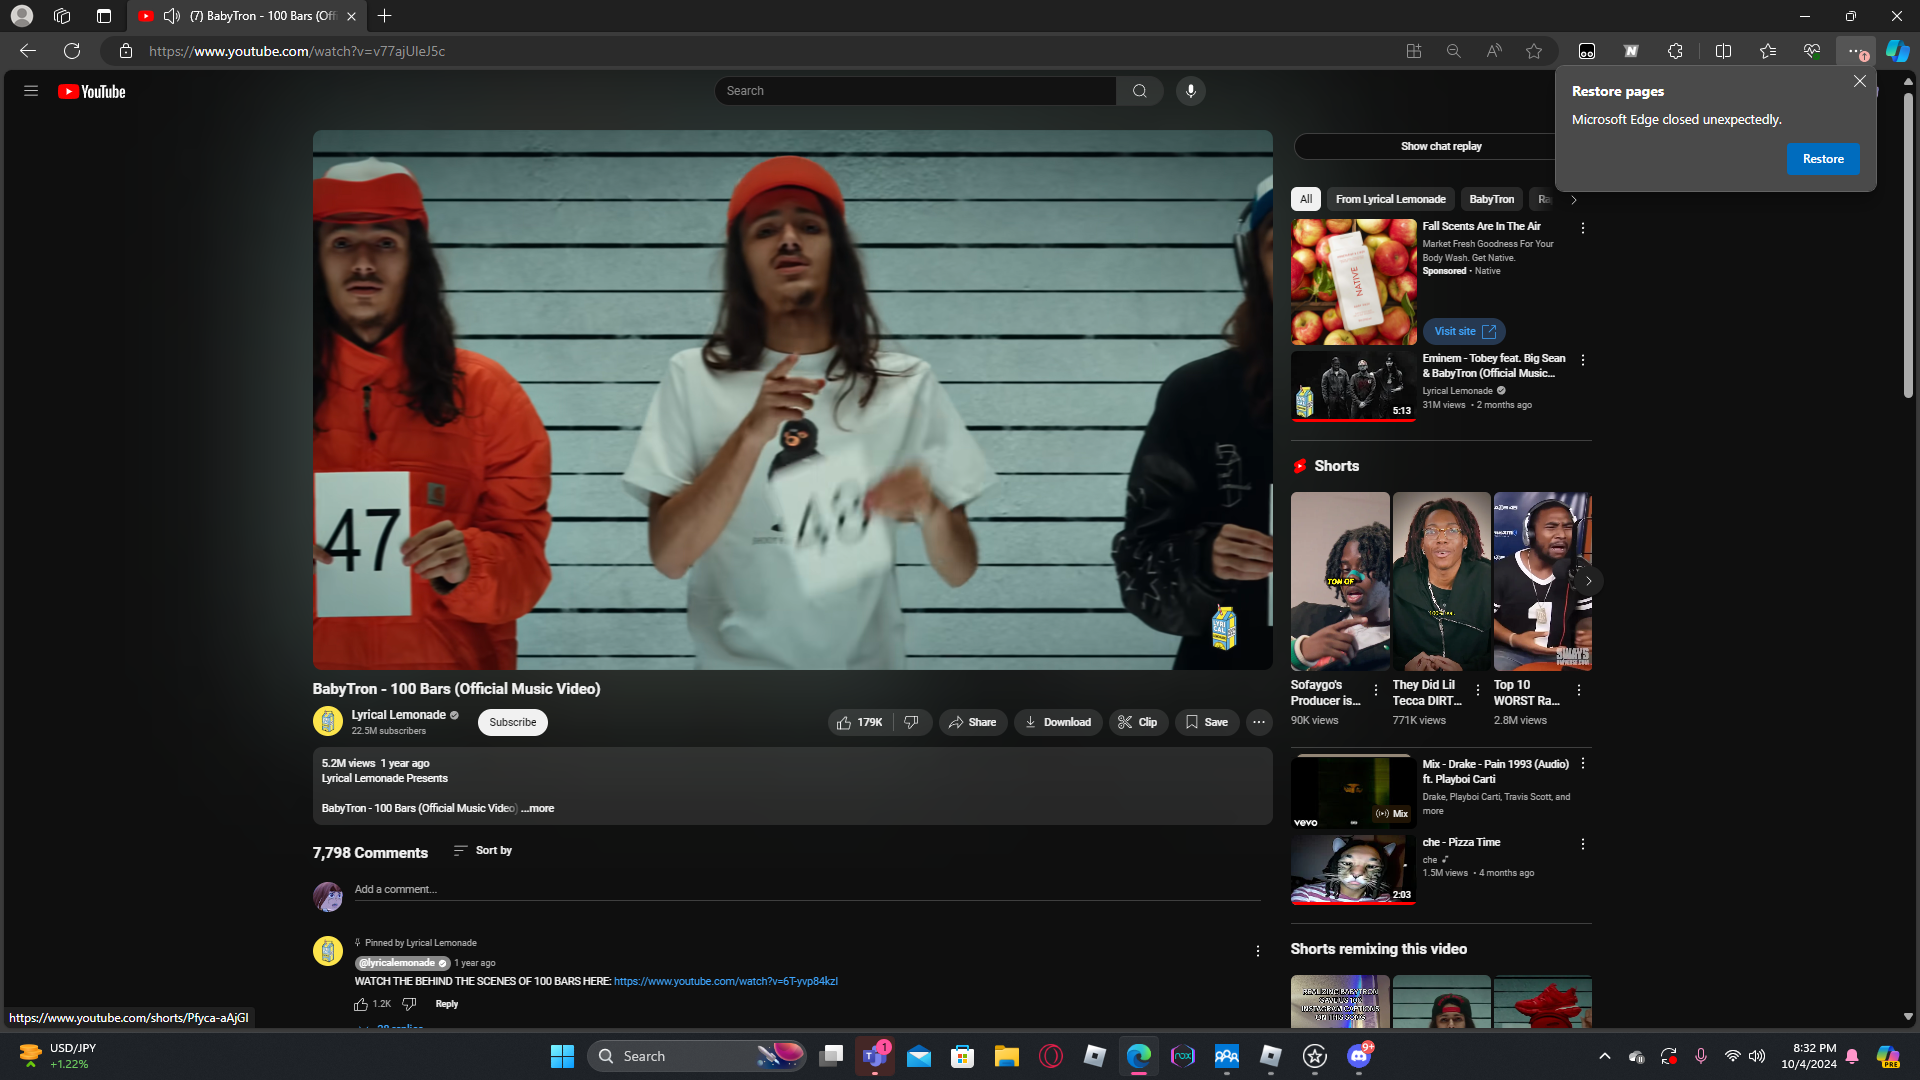Open options for Drake Pain 1993 mix
Viewport: 1920px width, 1080px height.
[1582, 764]
